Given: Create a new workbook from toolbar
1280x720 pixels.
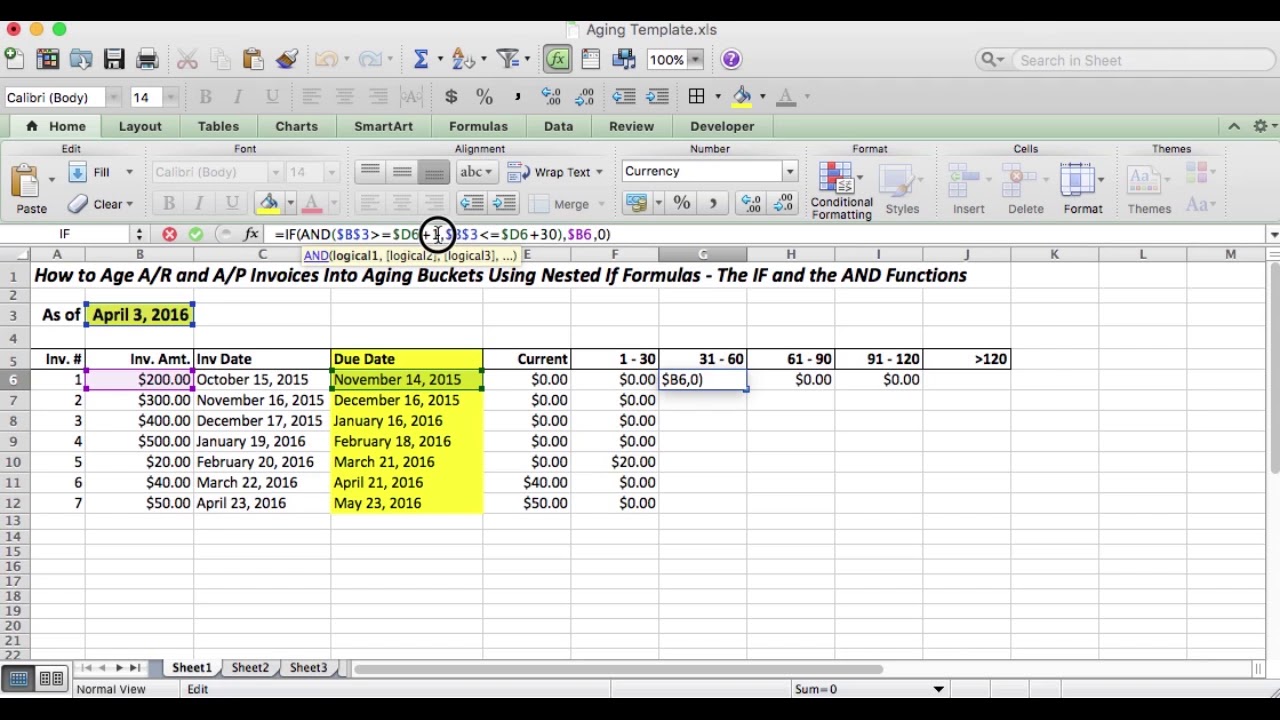Looking at the screenshot, I should pyautogui.click(x=14, y=59).
